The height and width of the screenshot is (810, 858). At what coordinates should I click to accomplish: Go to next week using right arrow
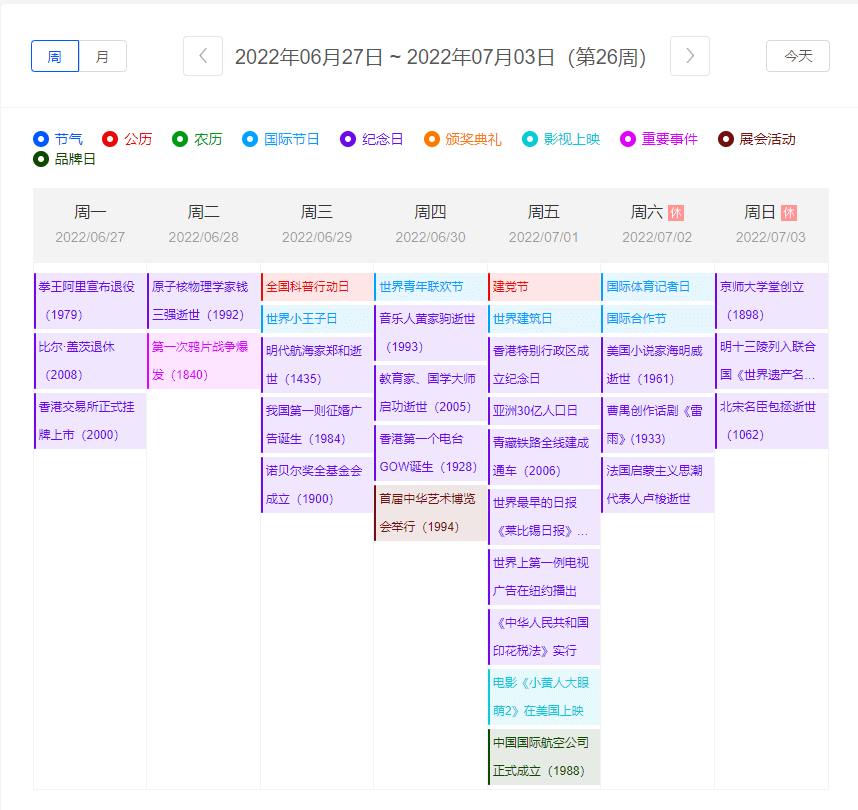690,56
